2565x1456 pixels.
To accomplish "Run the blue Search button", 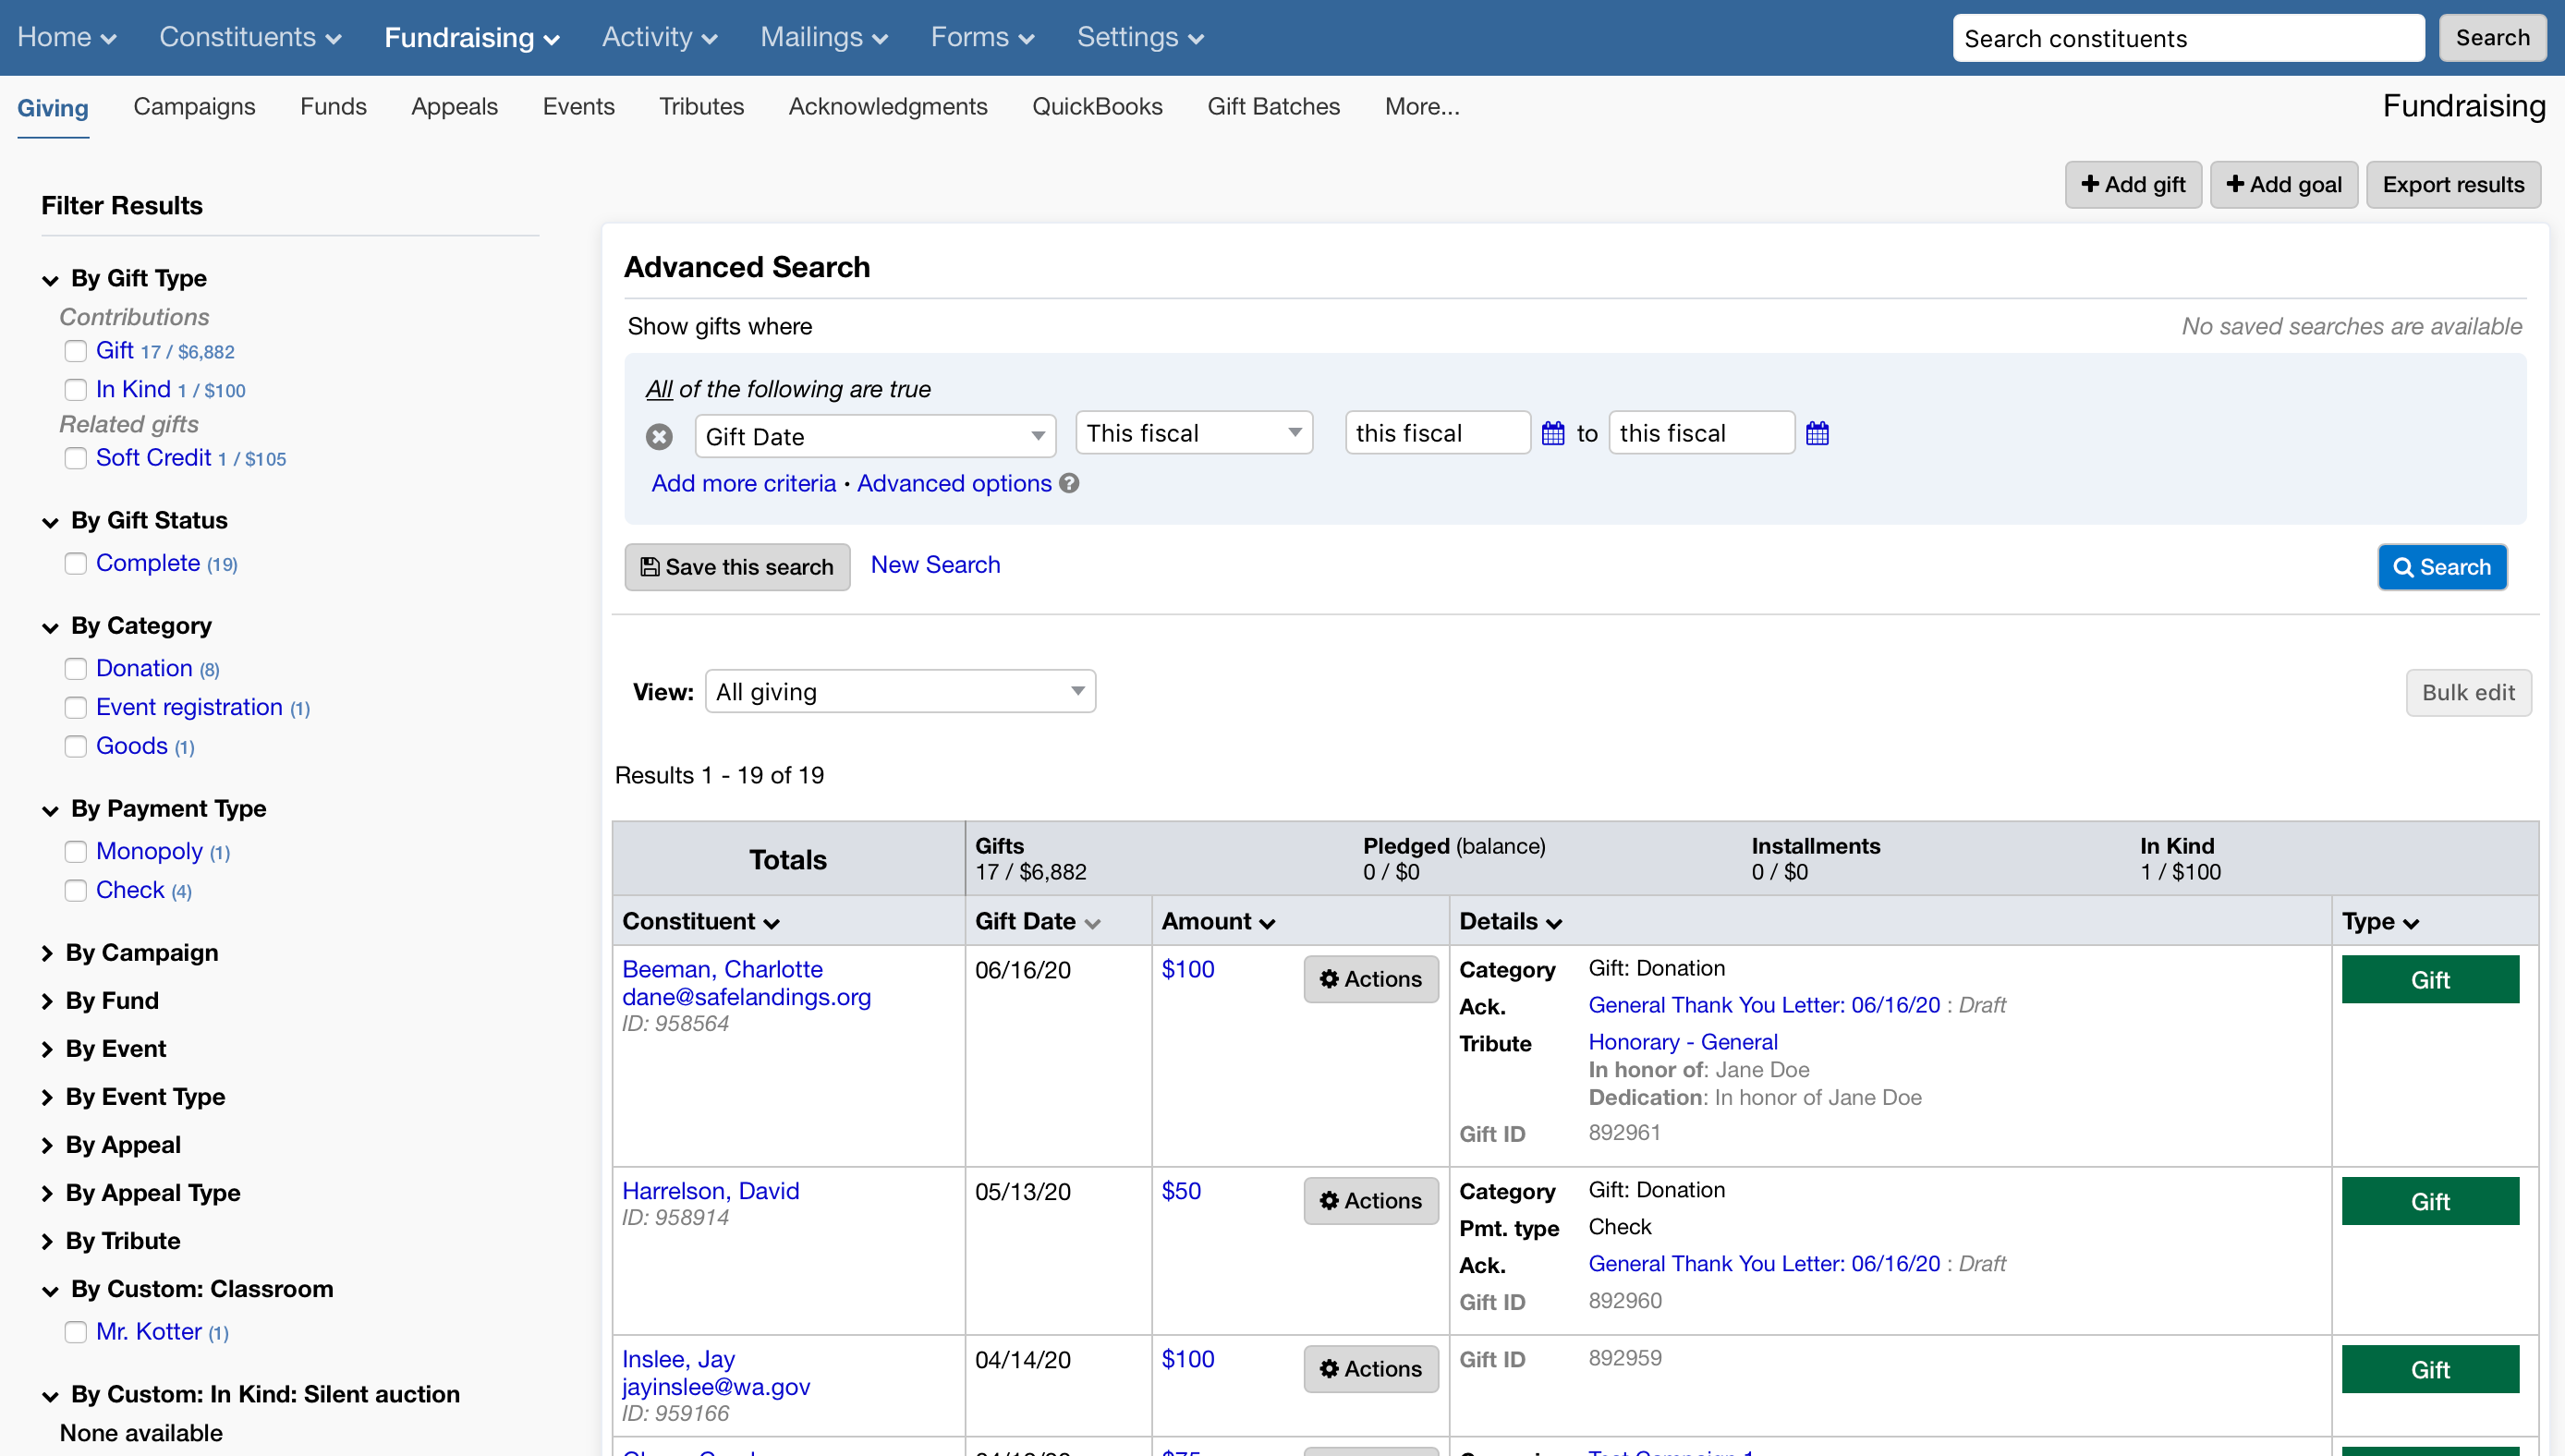I will click(x=2441, y=567).
